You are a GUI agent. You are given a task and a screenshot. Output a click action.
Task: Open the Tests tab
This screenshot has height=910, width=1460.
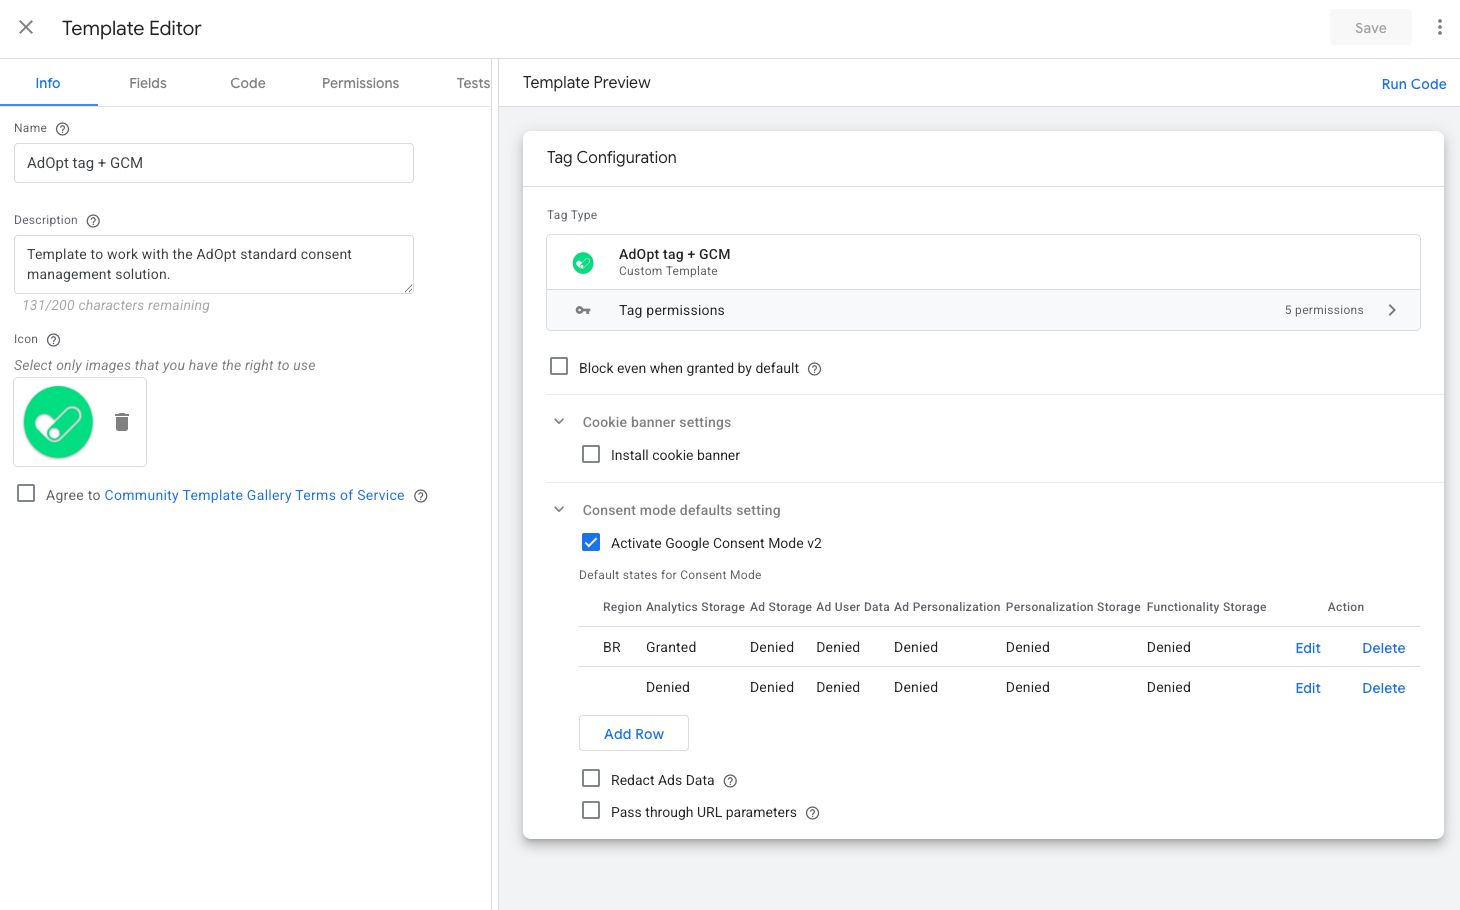pyautogui.click(x=473, y=83)
